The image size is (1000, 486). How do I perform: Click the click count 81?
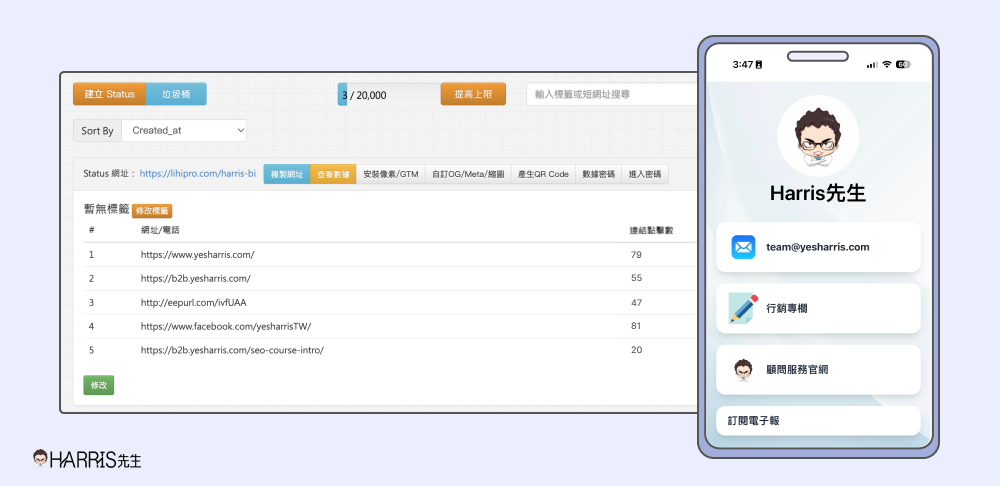click(636, 326)
